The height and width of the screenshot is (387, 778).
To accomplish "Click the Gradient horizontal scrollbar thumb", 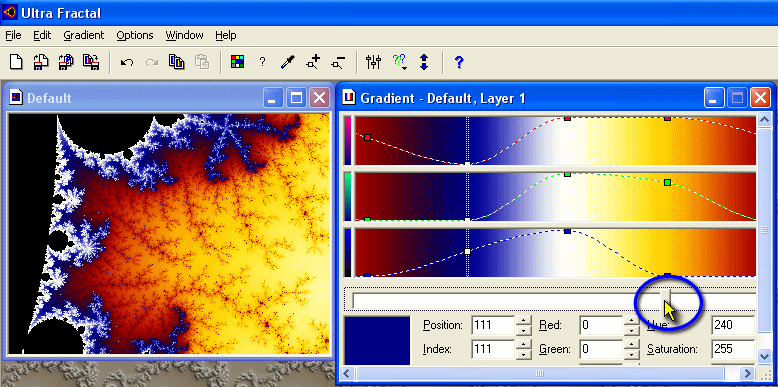I will [540, 373].
